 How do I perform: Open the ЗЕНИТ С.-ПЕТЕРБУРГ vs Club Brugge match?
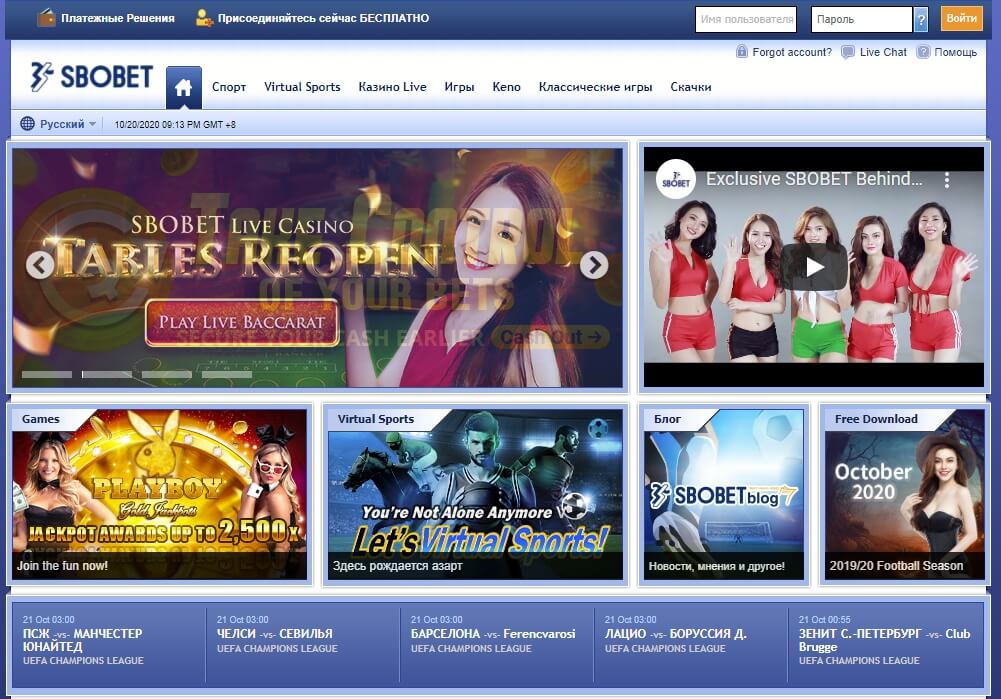885,642
